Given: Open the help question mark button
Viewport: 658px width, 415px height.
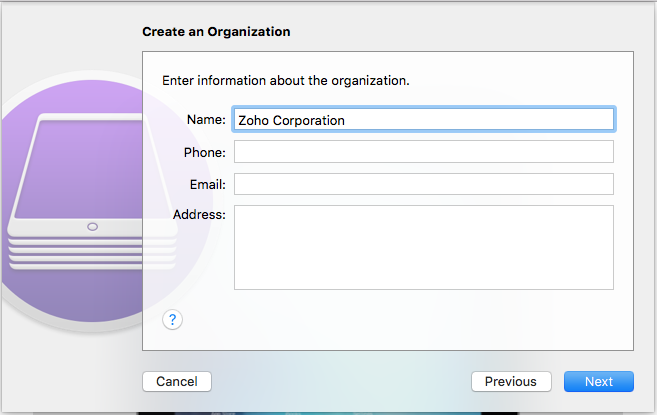Looking at the screenshot, I should click(172, 320).
